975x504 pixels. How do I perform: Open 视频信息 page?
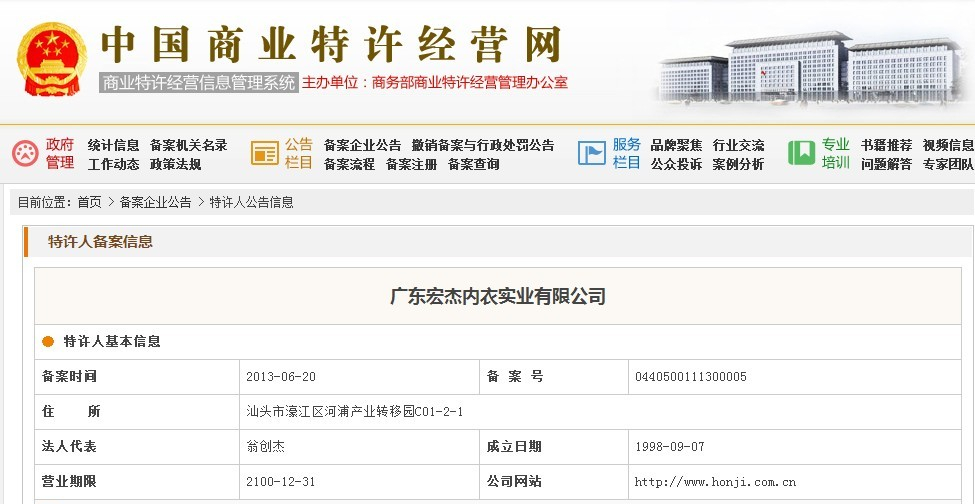948,145
